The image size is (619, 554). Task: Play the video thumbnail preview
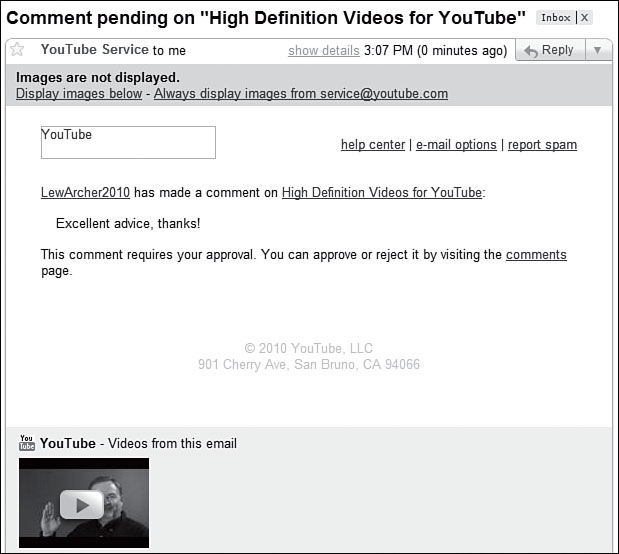84,503
